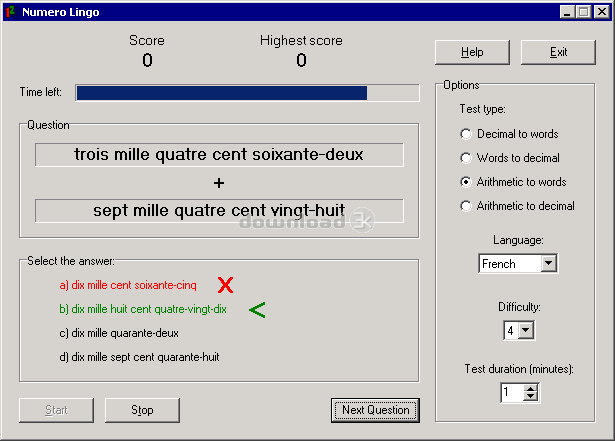Click the Next Question button
Screen dimensions: 615x441
coord(375,410)
